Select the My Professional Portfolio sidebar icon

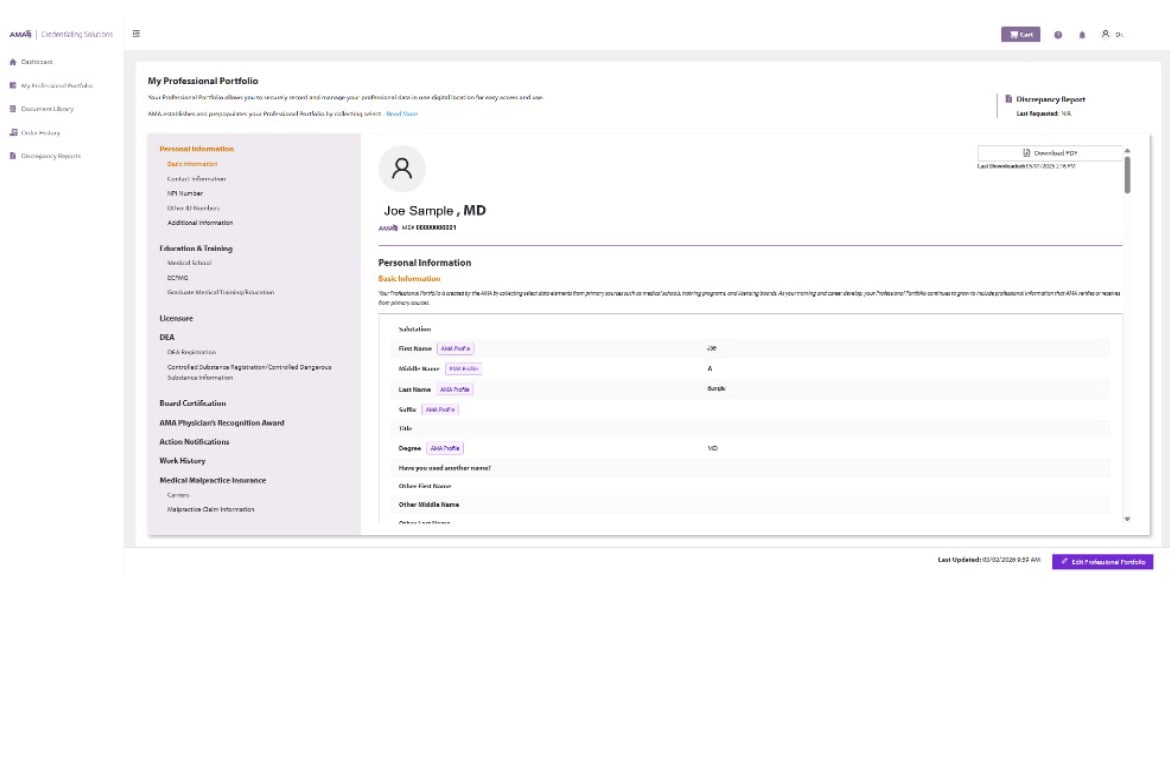(x=13, y=85)
